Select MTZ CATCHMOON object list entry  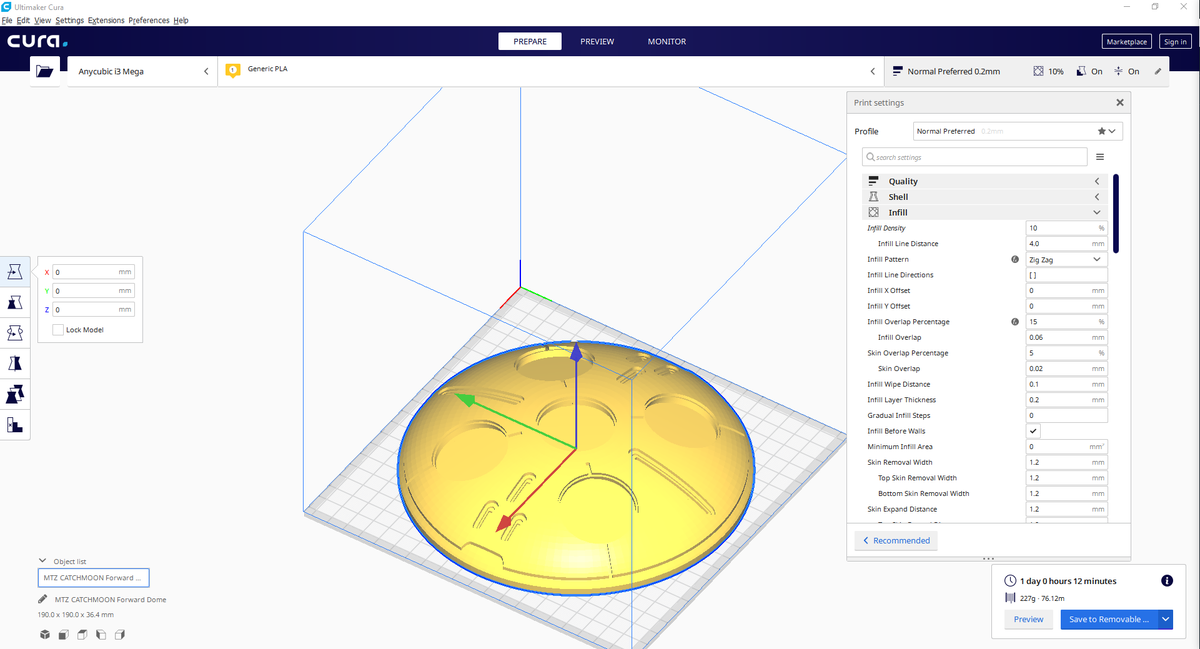click(x=93, y=578)
